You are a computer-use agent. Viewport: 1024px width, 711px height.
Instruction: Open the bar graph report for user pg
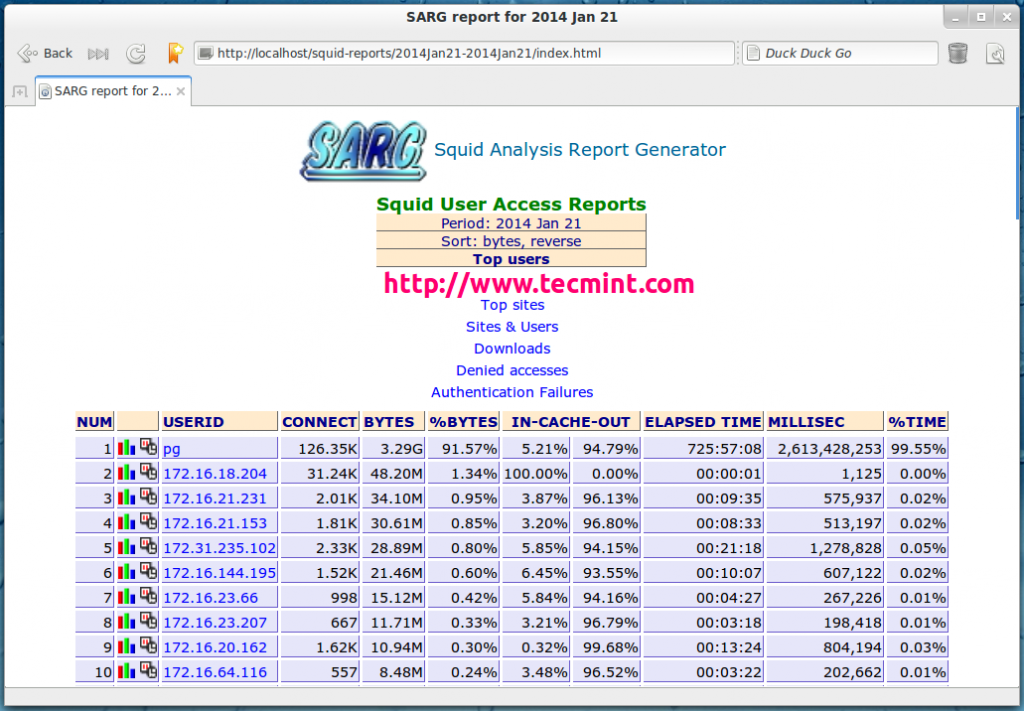[x=124, y=447]
